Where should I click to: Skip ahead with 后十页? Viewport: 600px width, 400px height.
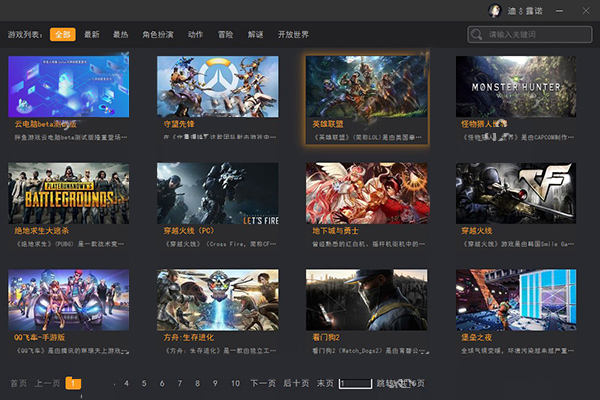click(296, 383)
